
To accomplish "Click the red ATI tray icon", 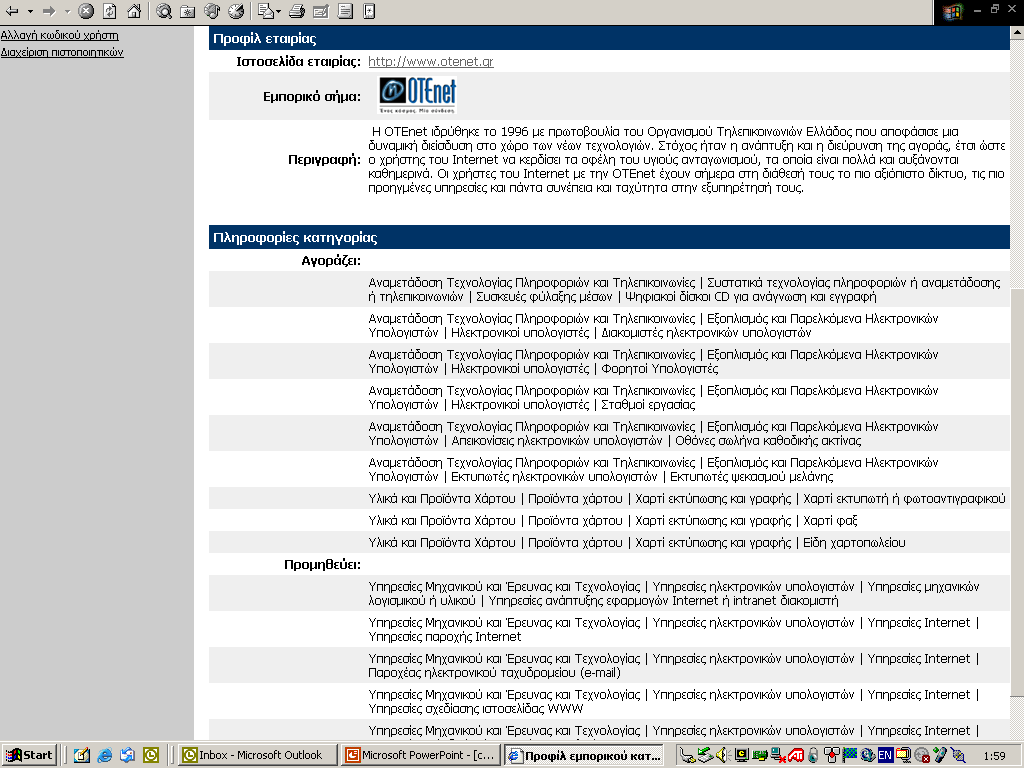I will coord(795,756).
